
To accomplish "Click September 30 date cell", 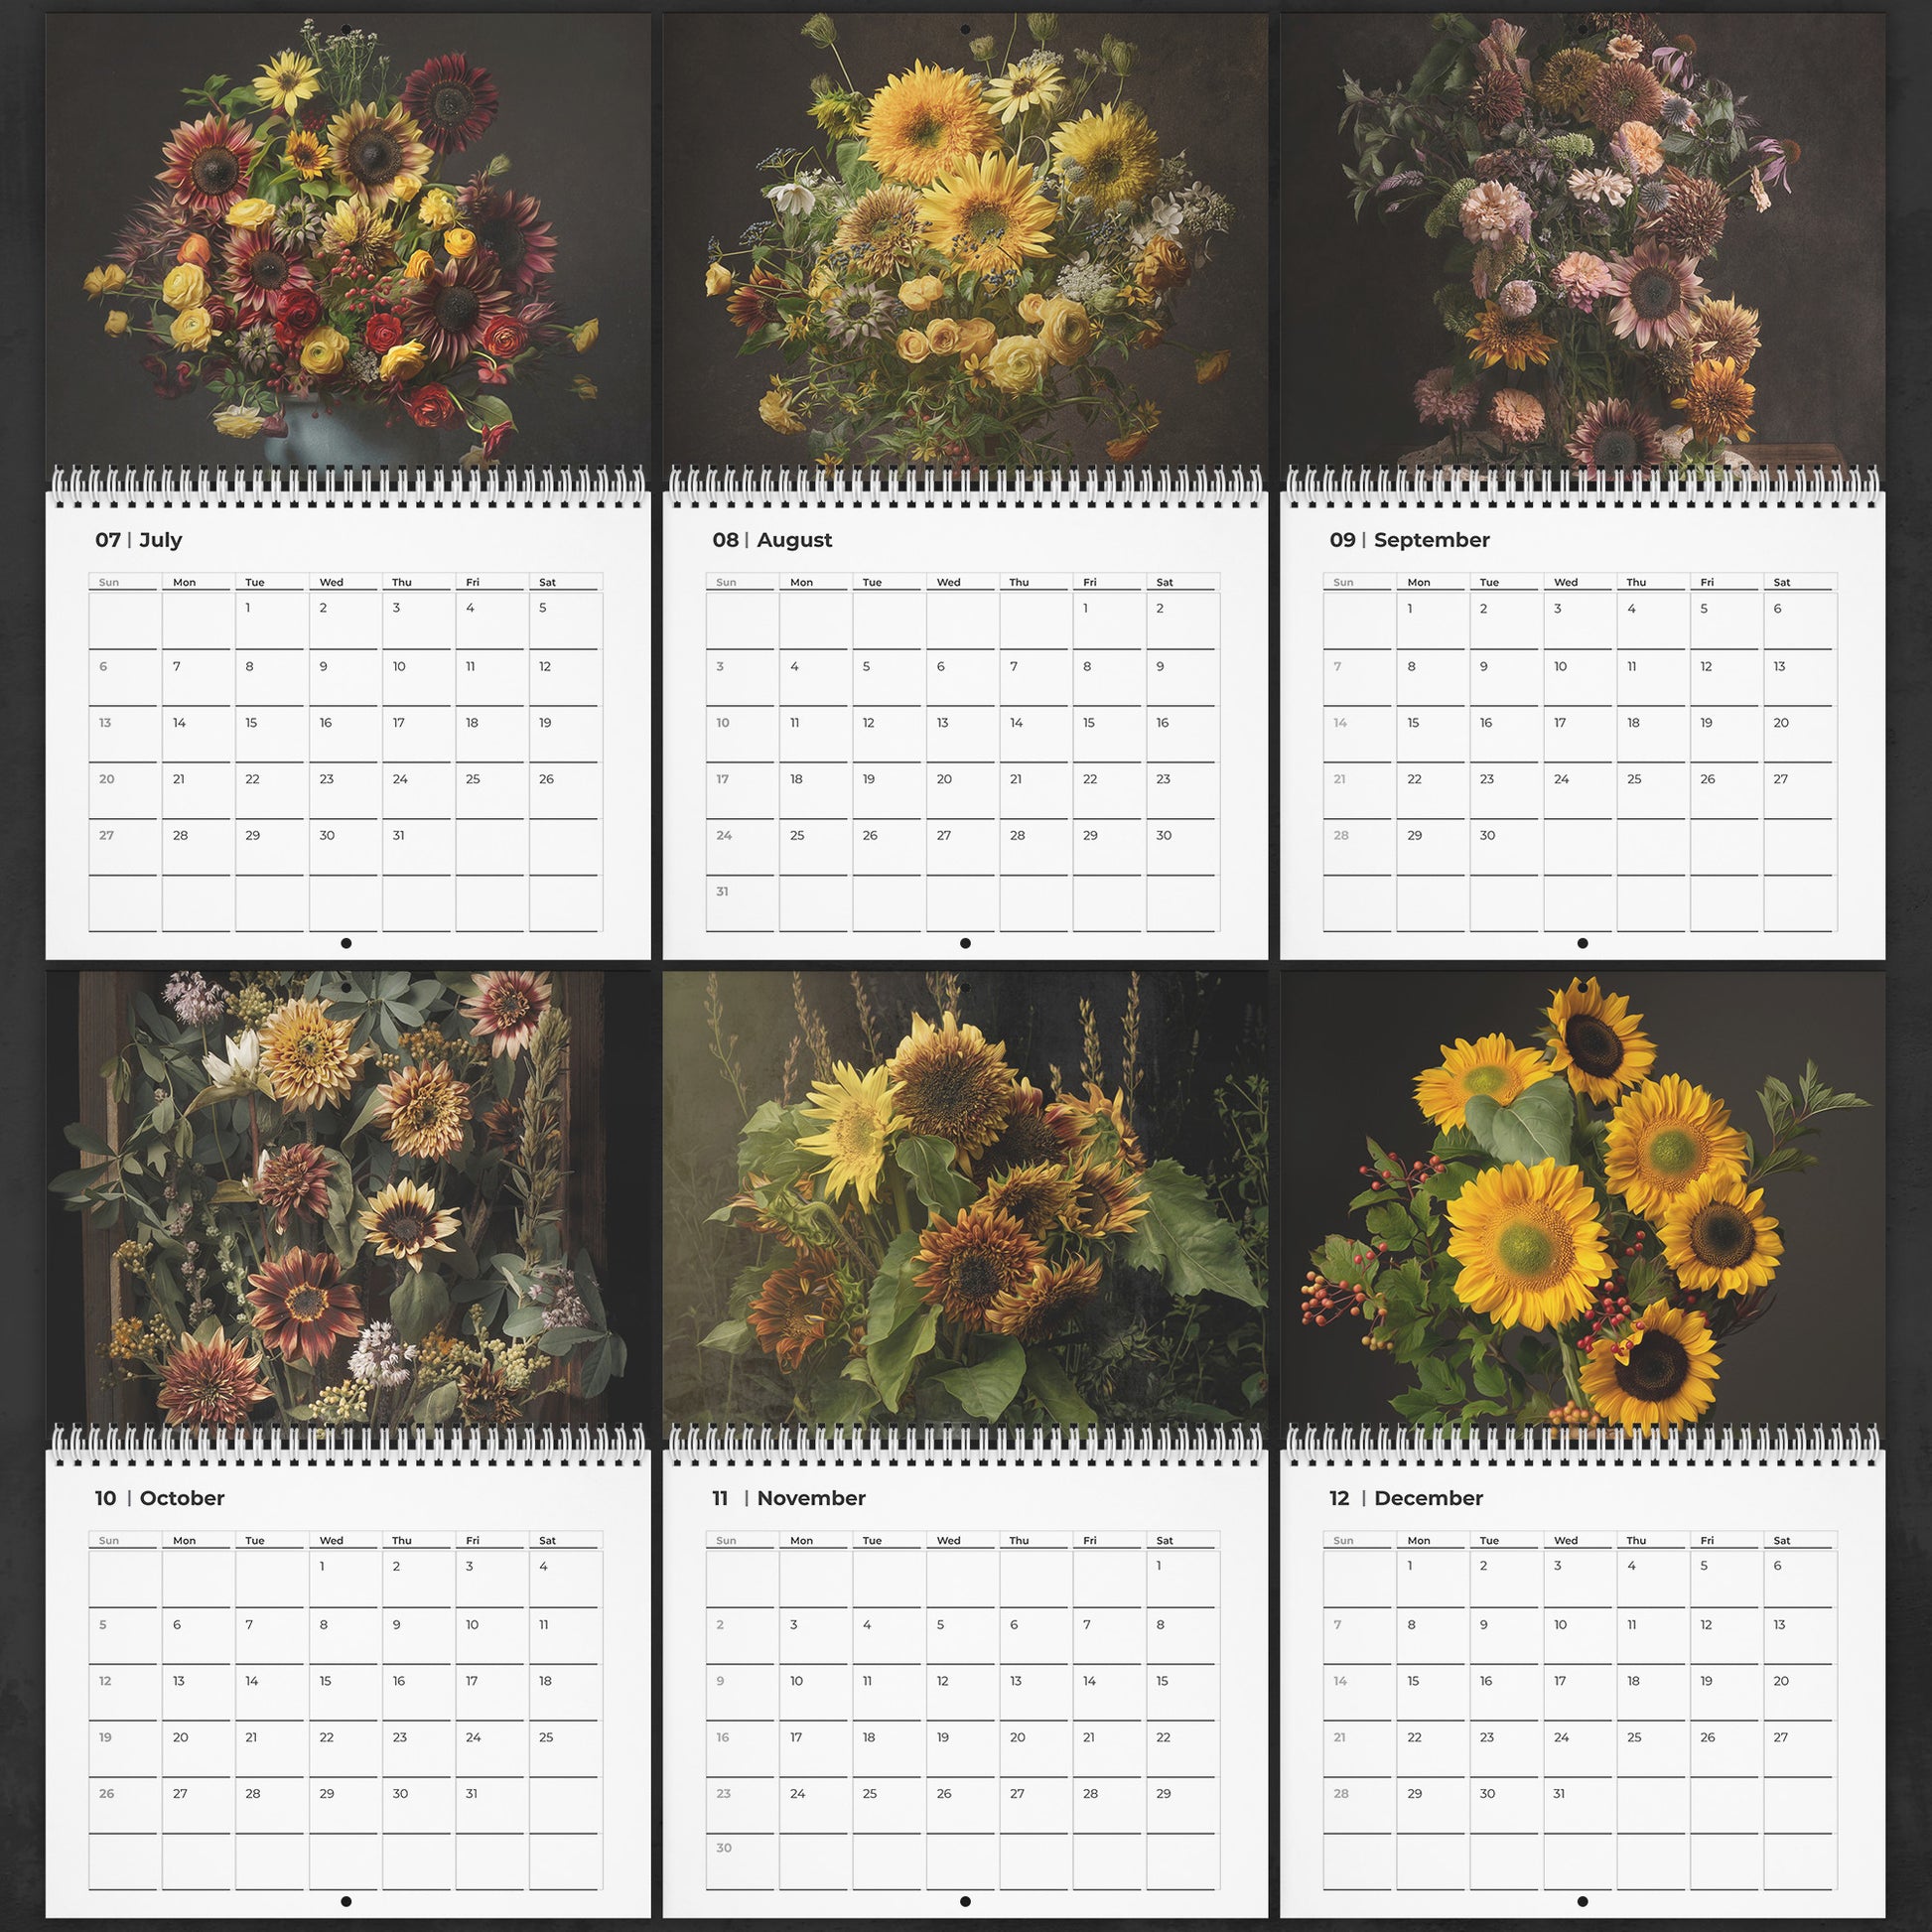I will (1505, 846).
